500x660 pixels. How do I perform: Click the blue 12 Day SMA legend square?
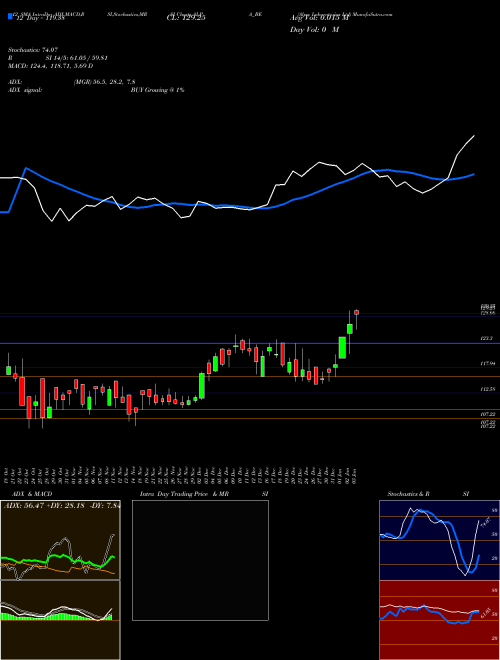[11, 17]
